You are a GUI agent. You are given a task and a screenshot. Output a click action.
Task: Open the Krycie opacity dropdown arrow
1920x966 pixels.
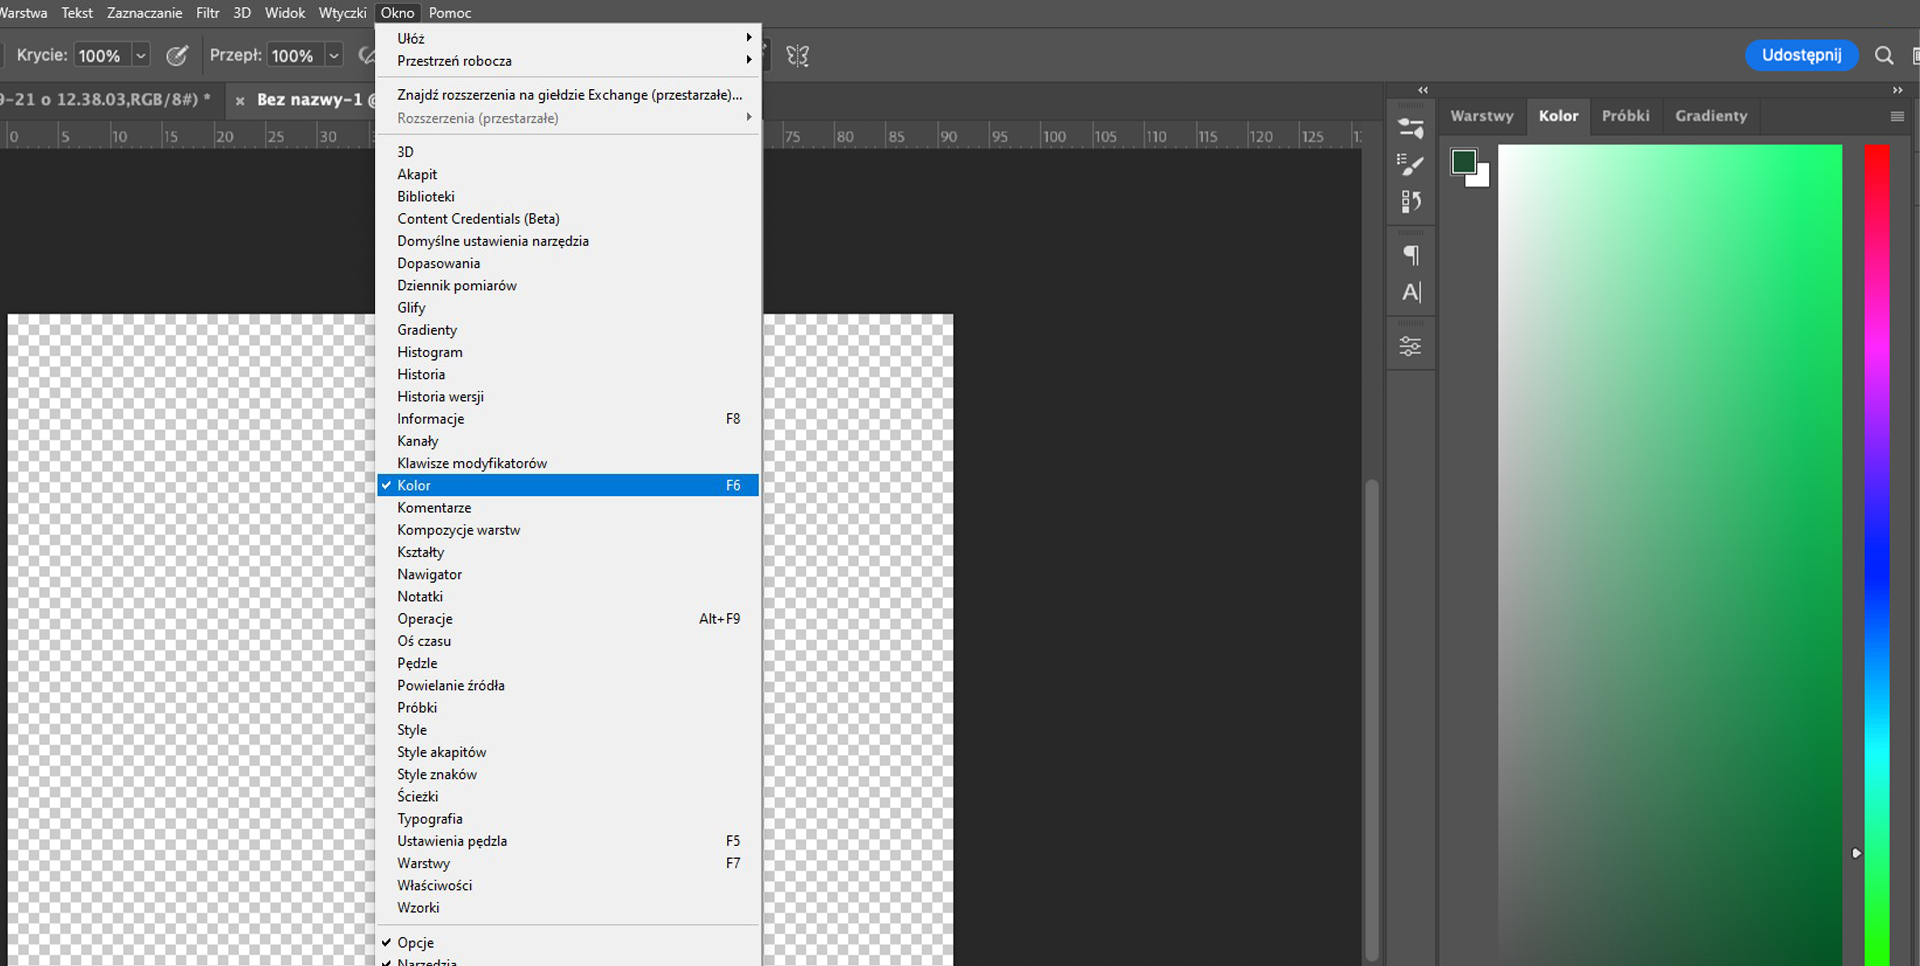pyautogui.click(x=141, y=56)
